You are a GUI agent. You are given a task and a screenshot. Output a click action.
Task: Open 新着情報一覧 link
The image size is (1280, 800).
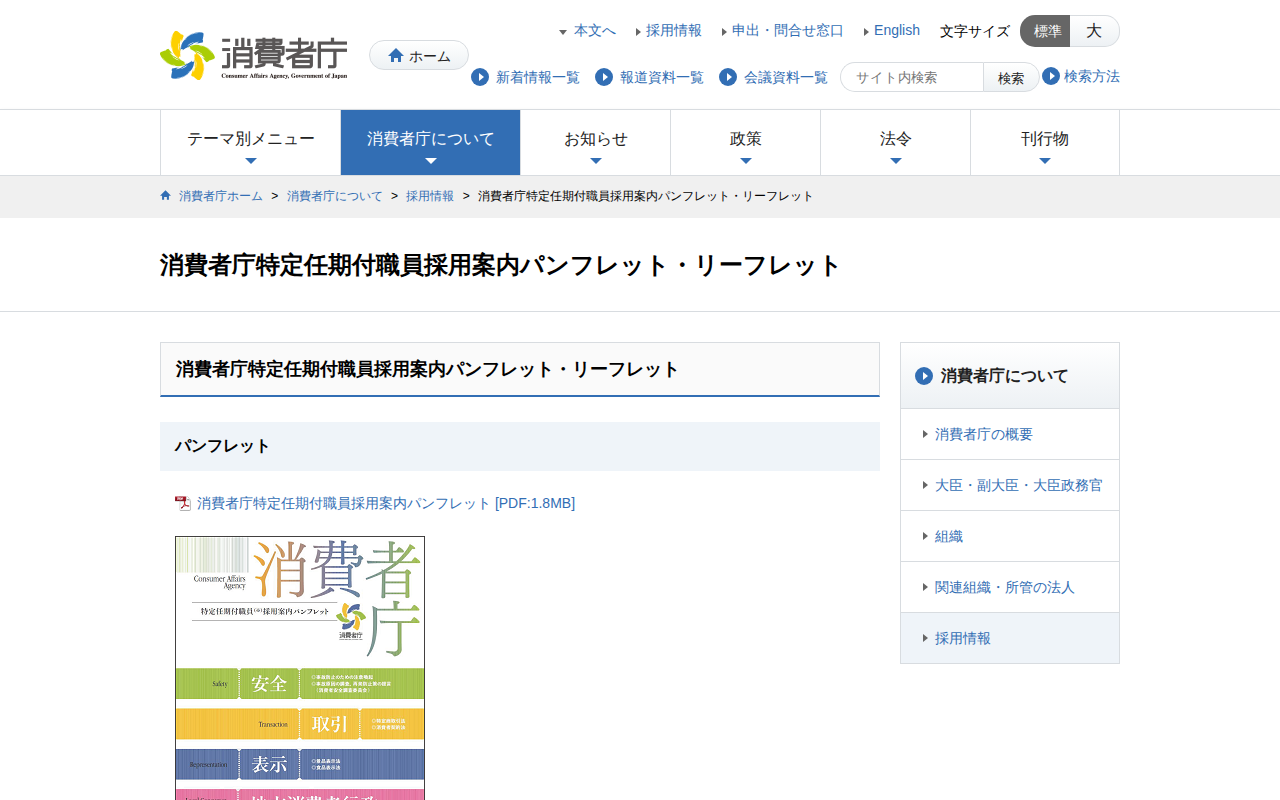tap(538, 77)
